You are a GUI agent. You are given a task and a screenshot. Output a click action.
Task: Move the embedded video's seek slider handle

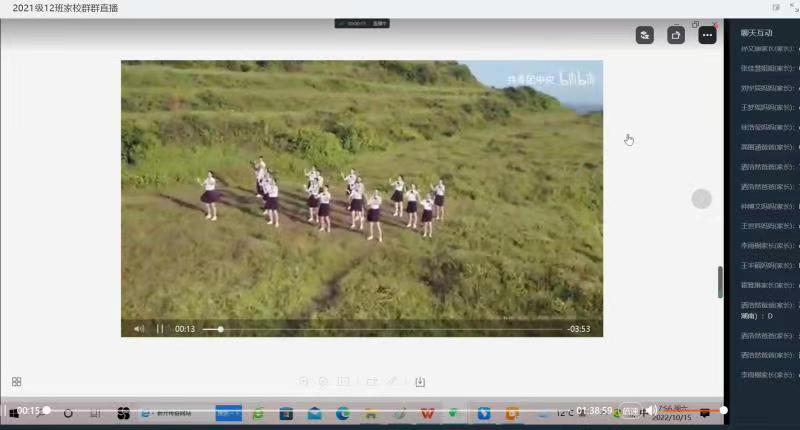pyautogui.click(x=220, y=330)
